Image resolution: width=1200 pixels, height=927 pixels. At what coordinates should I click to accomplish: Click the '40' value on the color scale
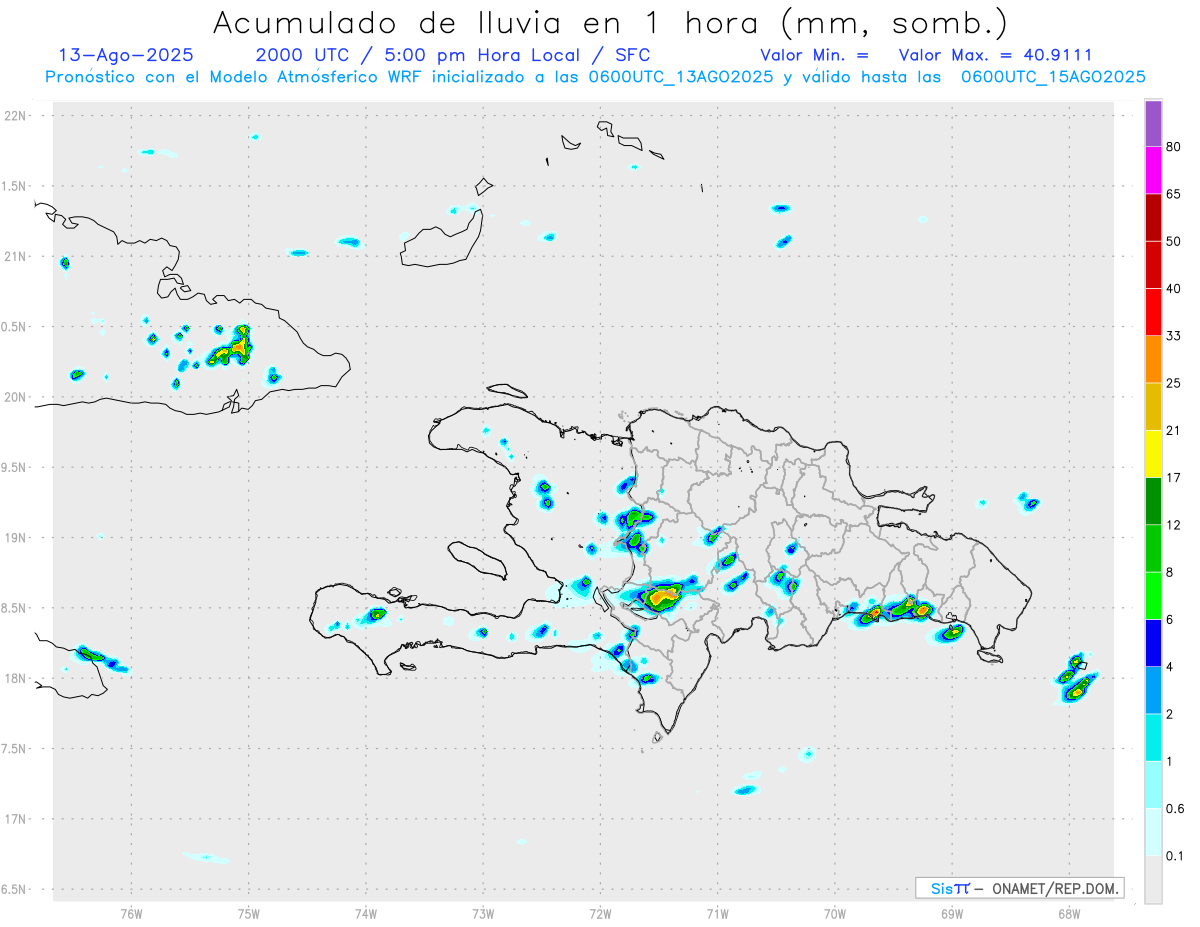pos(1174,289)
